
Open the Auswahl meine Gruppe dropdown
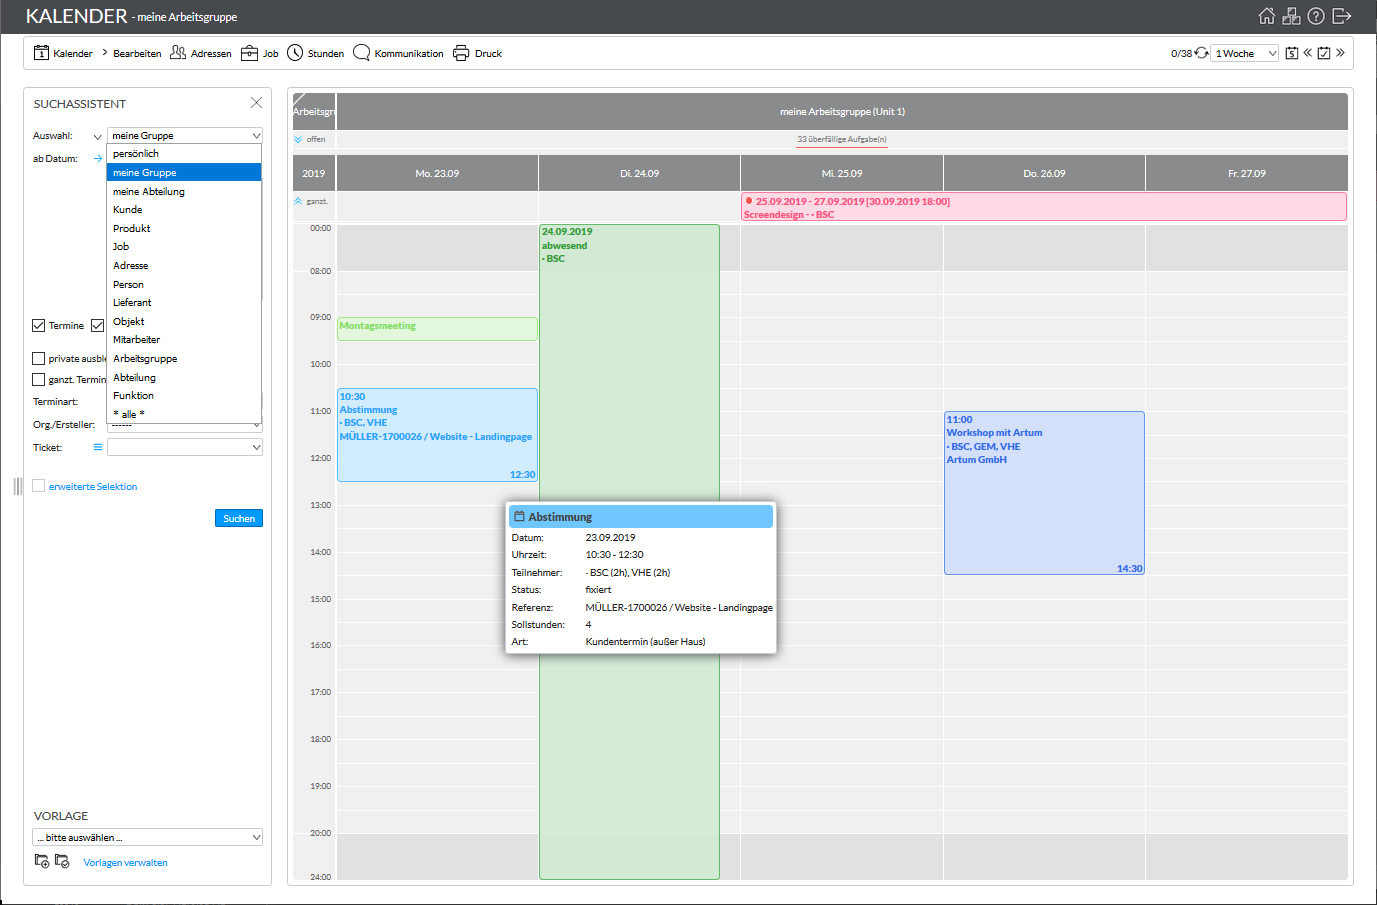[185, 135]
